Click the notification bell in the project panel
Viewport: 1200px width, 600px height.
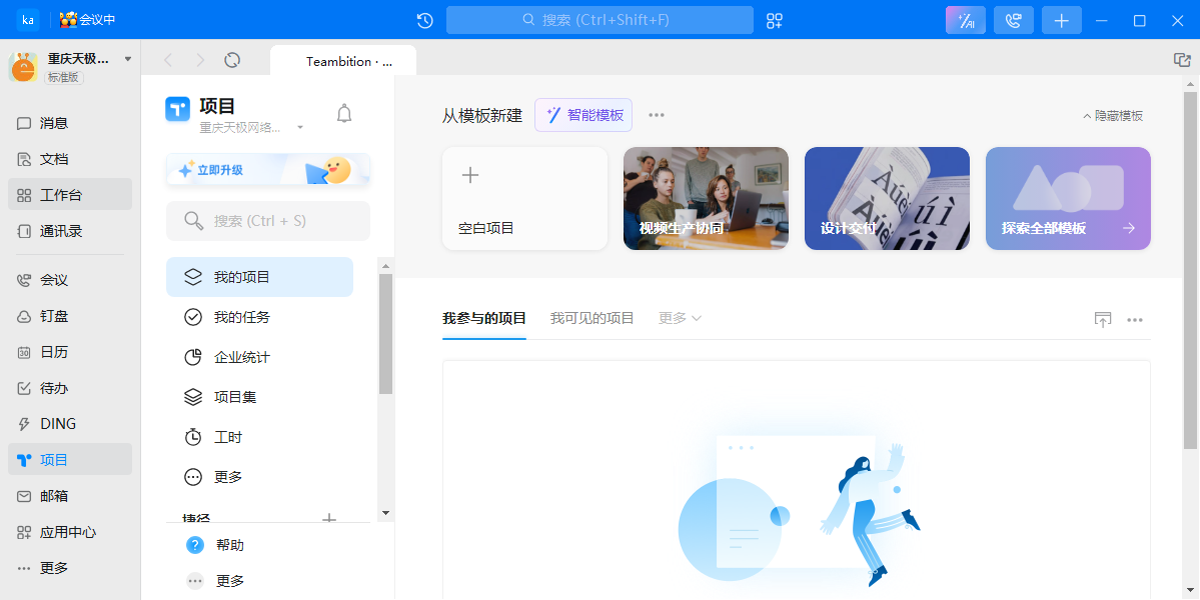pyautogui.click(x=344, y=113)
